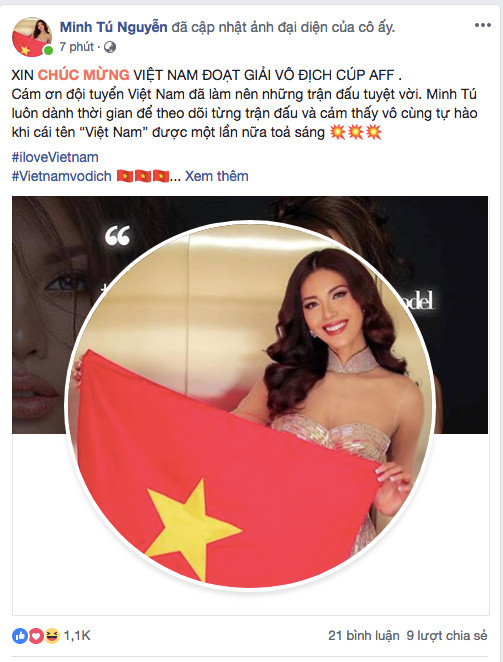Click the cover photo quotation mark icon
The width and height of the screenshot is (503, 662).
click(117, 236)
